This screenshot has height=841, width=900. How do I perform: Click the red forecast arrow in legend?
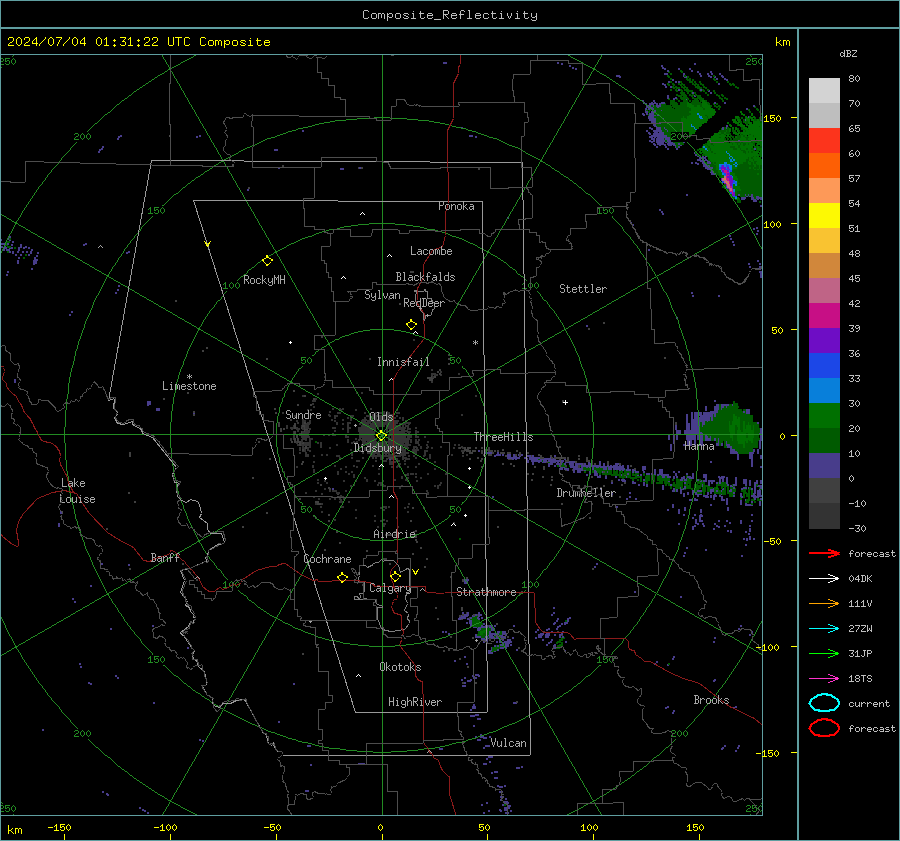824,553
